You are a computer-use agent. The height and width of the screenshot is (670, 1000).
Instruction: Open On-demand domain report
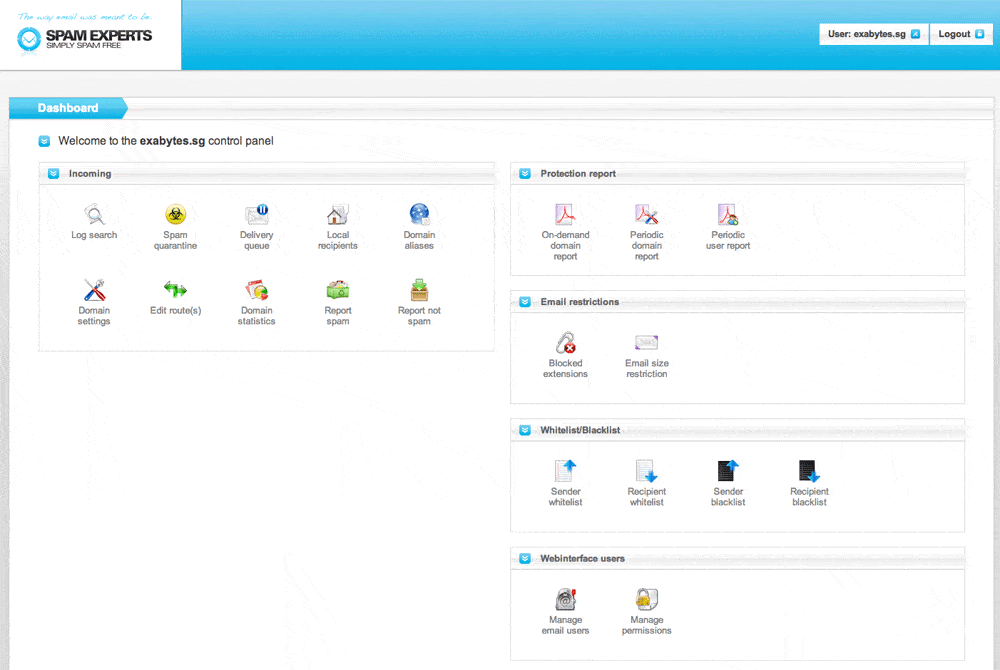pos(566,232)
